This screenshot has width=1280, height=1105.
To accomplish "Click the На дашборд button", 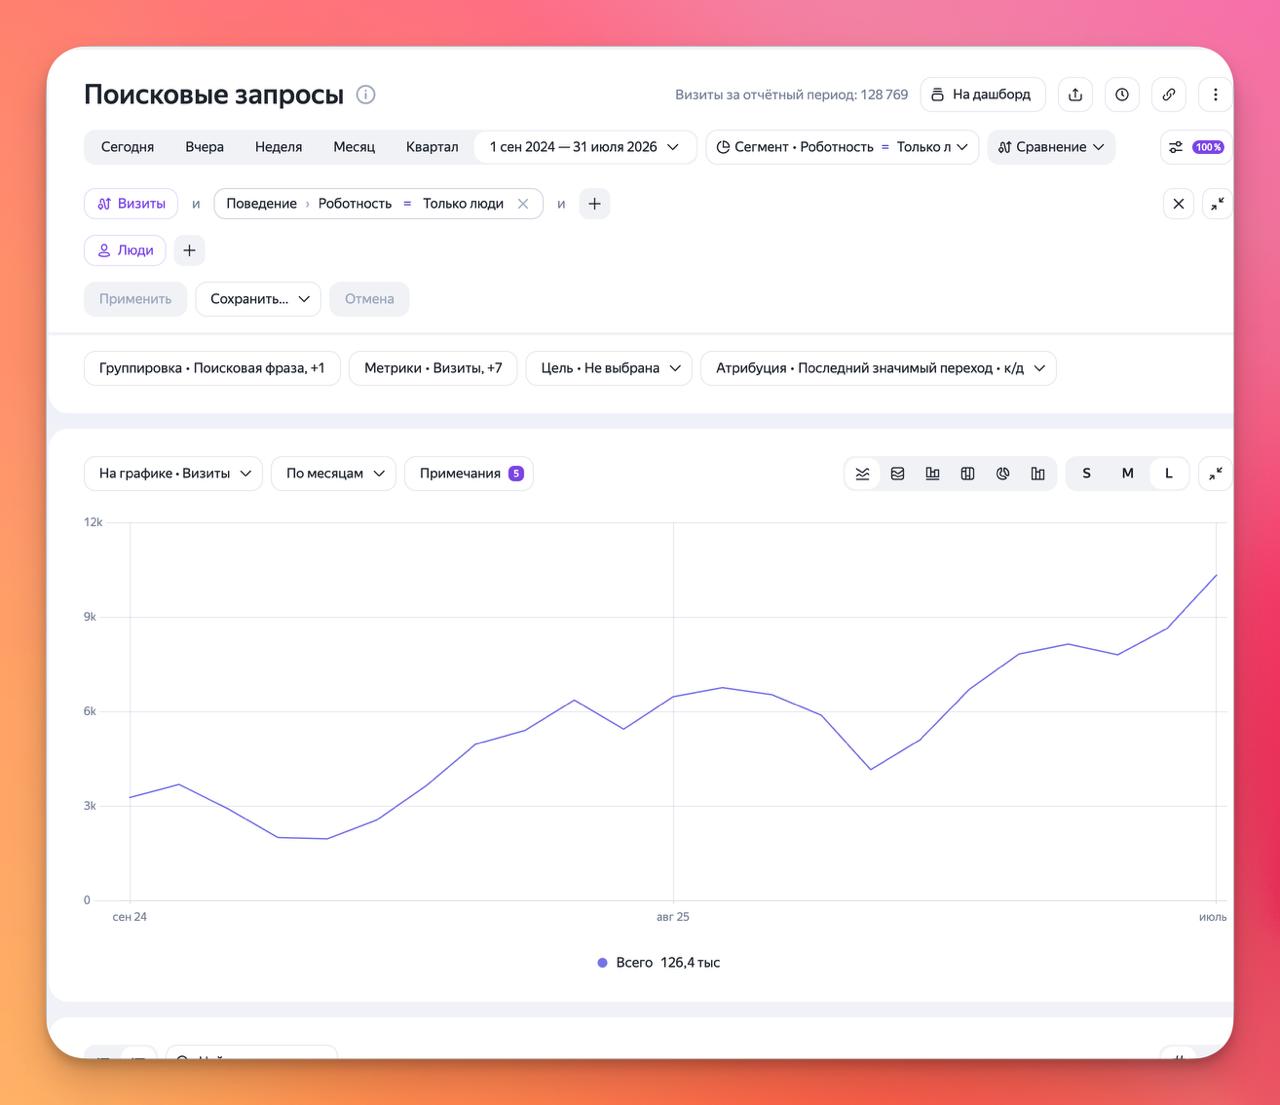I will pos(982,95).
